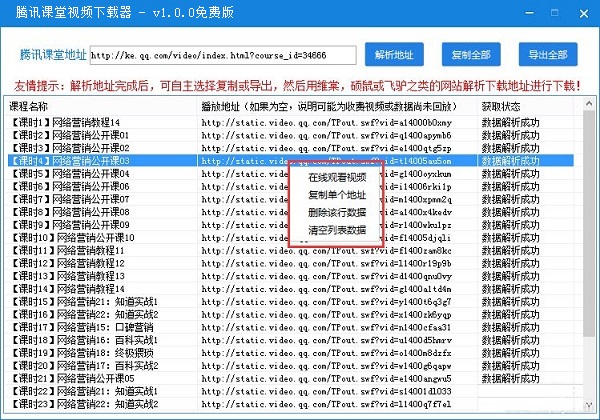Select row 【课时10】网络营销公开课10
The image size is (600, 420).
point(290,238)
